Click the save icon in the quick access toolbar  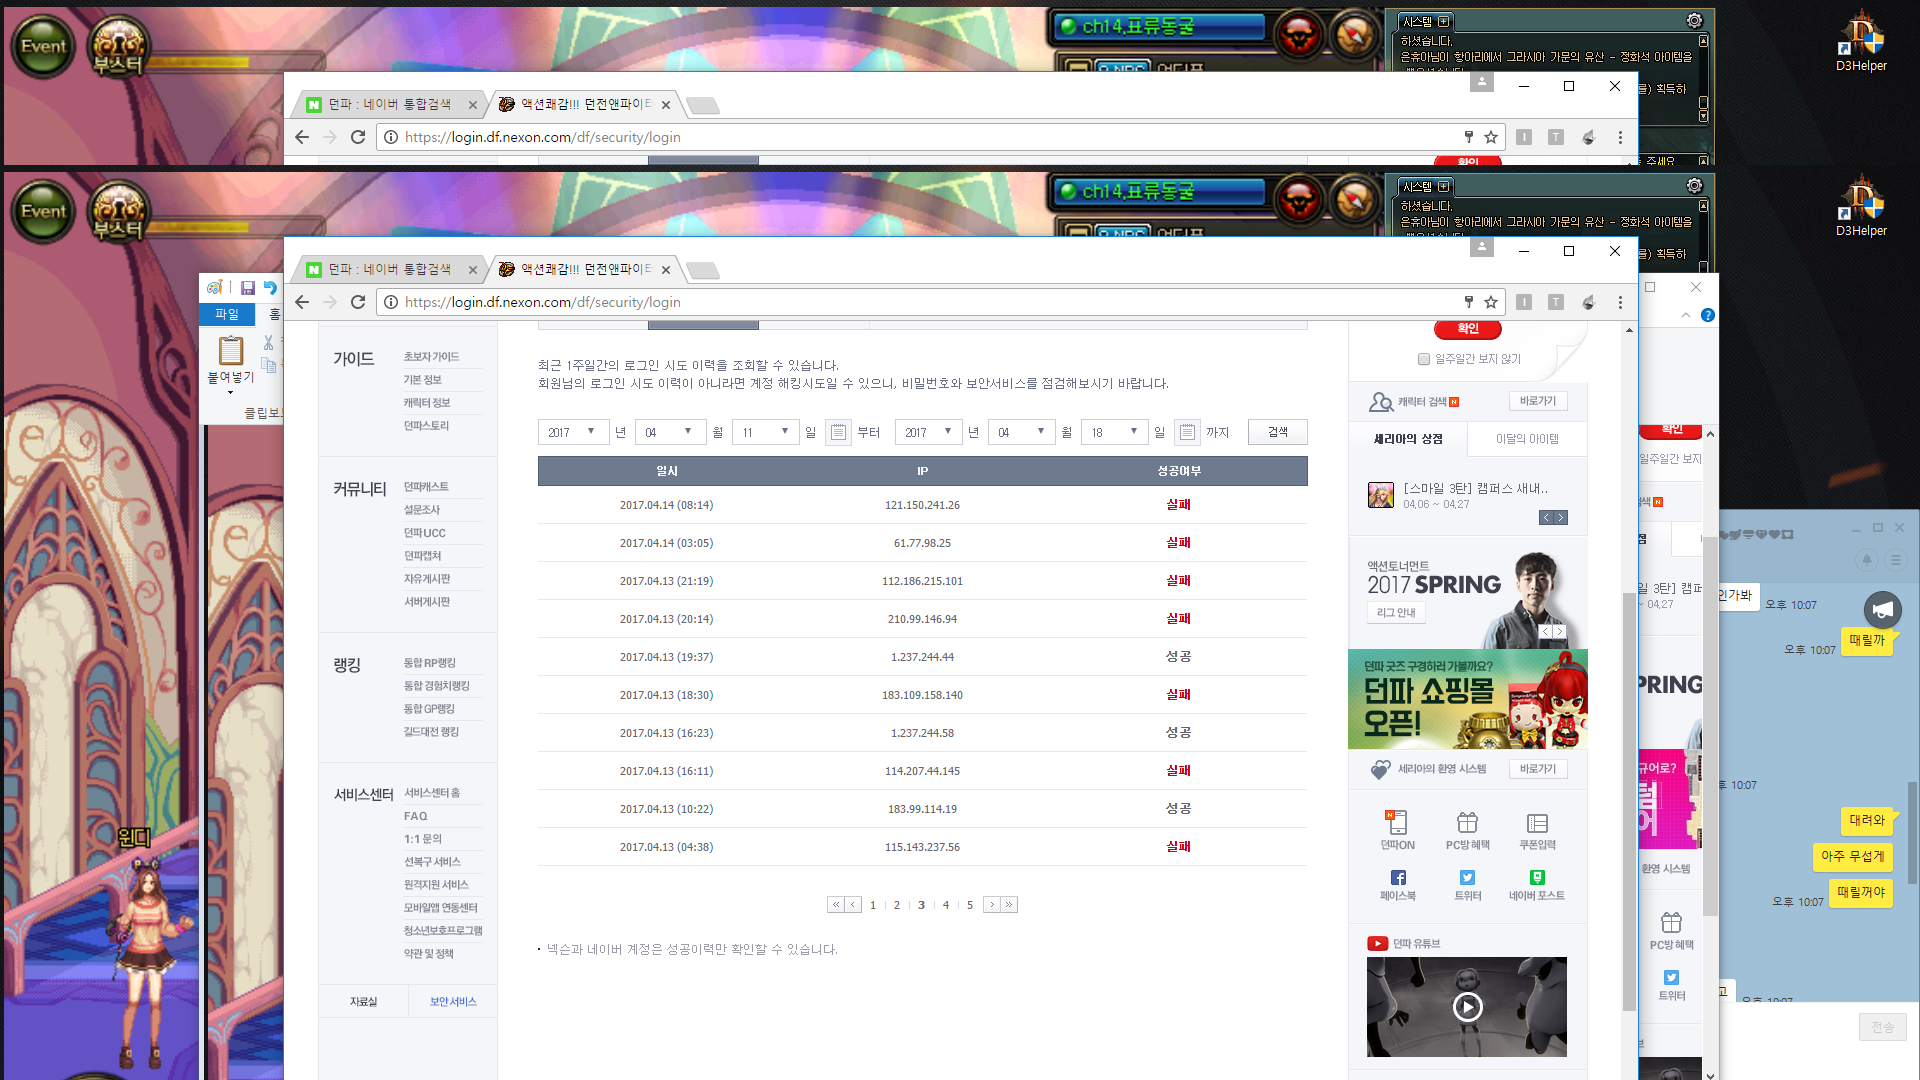247,288
